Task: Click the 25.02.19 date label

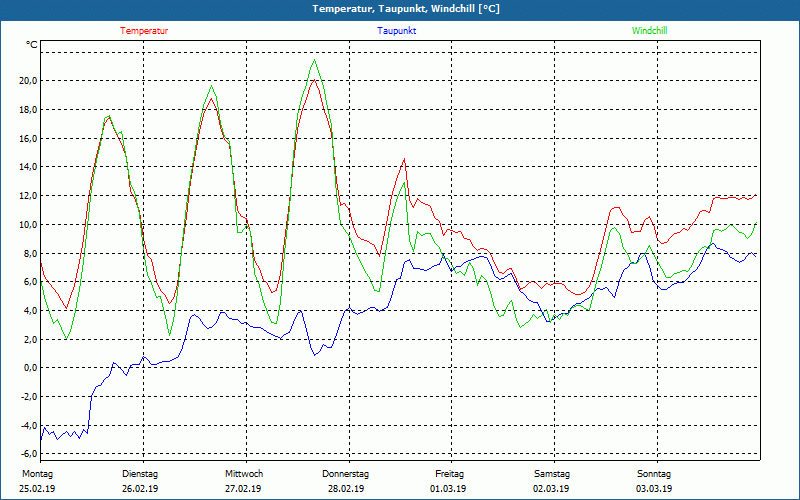Action: [37, 489]
